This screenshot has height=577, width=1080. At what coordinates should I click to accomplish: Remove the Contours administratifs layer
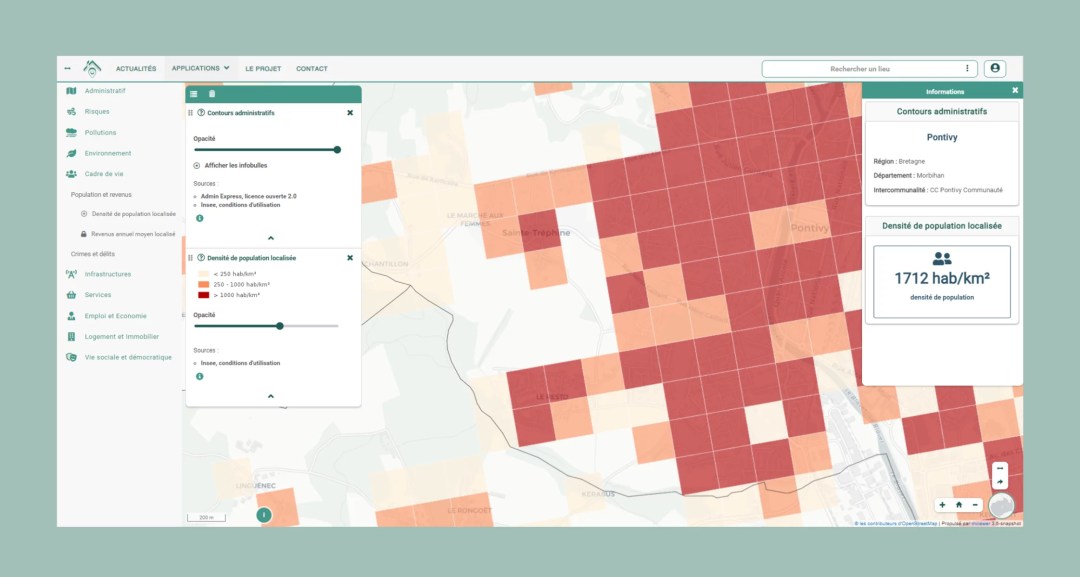[x=350, y=112]
